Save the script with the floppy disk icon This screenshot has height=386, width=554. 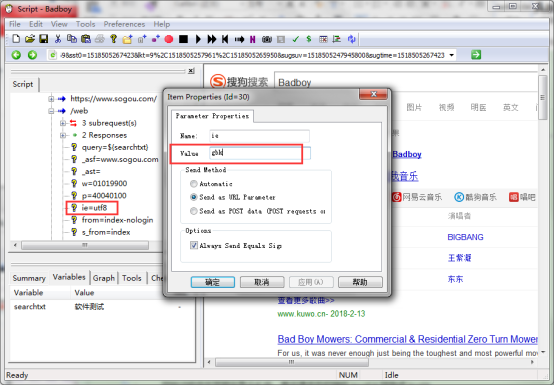(43, 39)
